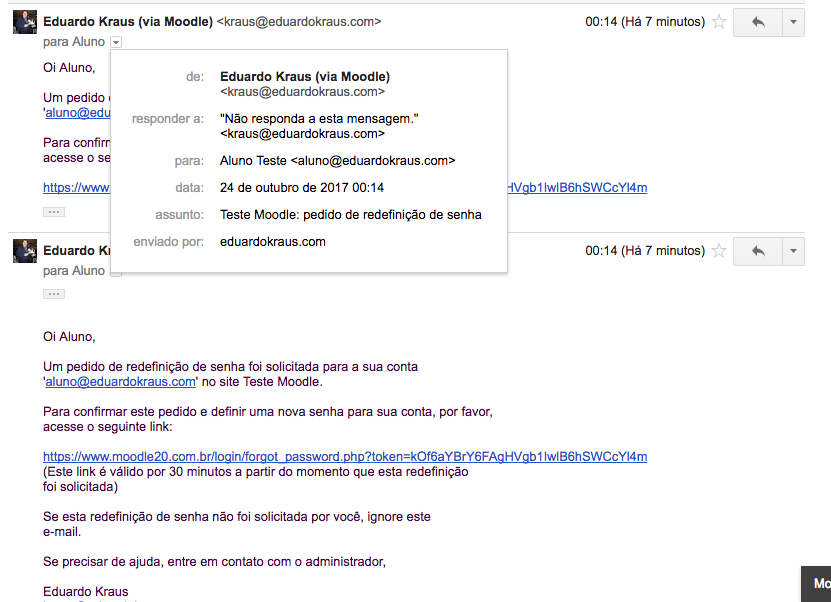Select date '24 de outubro de 2017 00:14'
Viewport: 831px width, 602px height.
click(x=302, y=188)
